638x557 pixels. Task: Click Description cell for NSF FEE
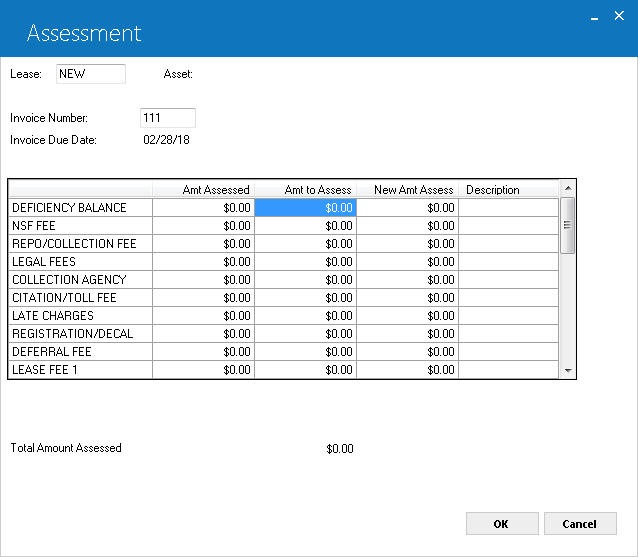click(509, 226)
